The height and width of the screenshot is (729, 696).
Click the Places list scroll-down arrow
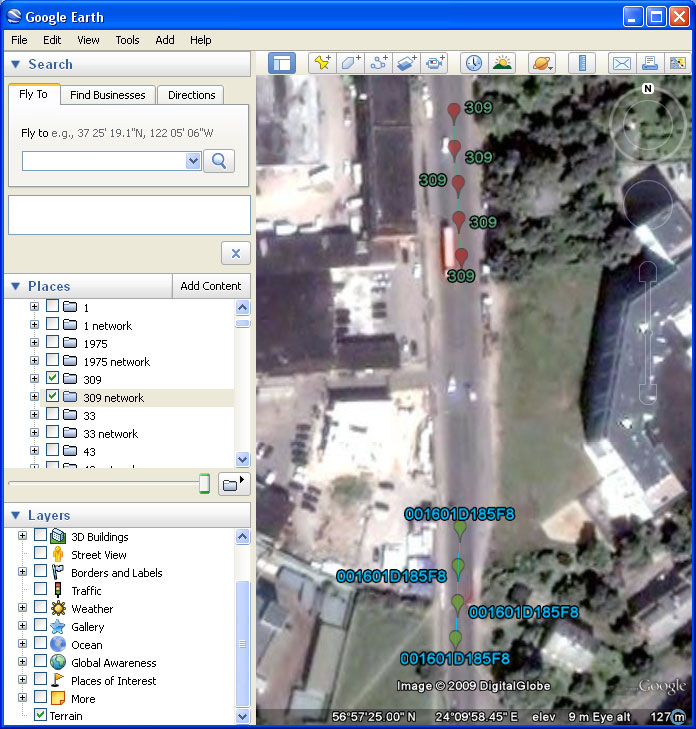[242, 459]
